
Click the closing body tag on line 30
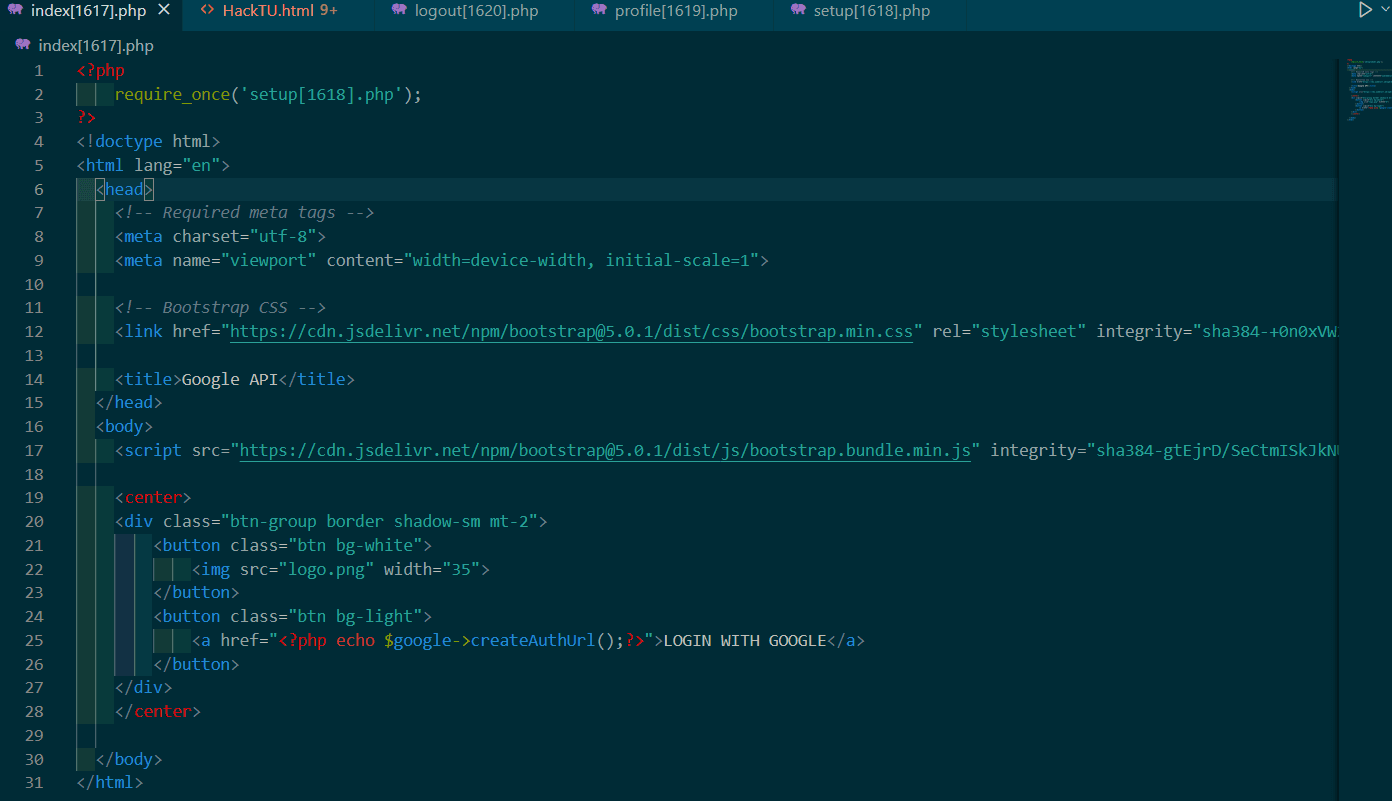(x=129, y=759)
